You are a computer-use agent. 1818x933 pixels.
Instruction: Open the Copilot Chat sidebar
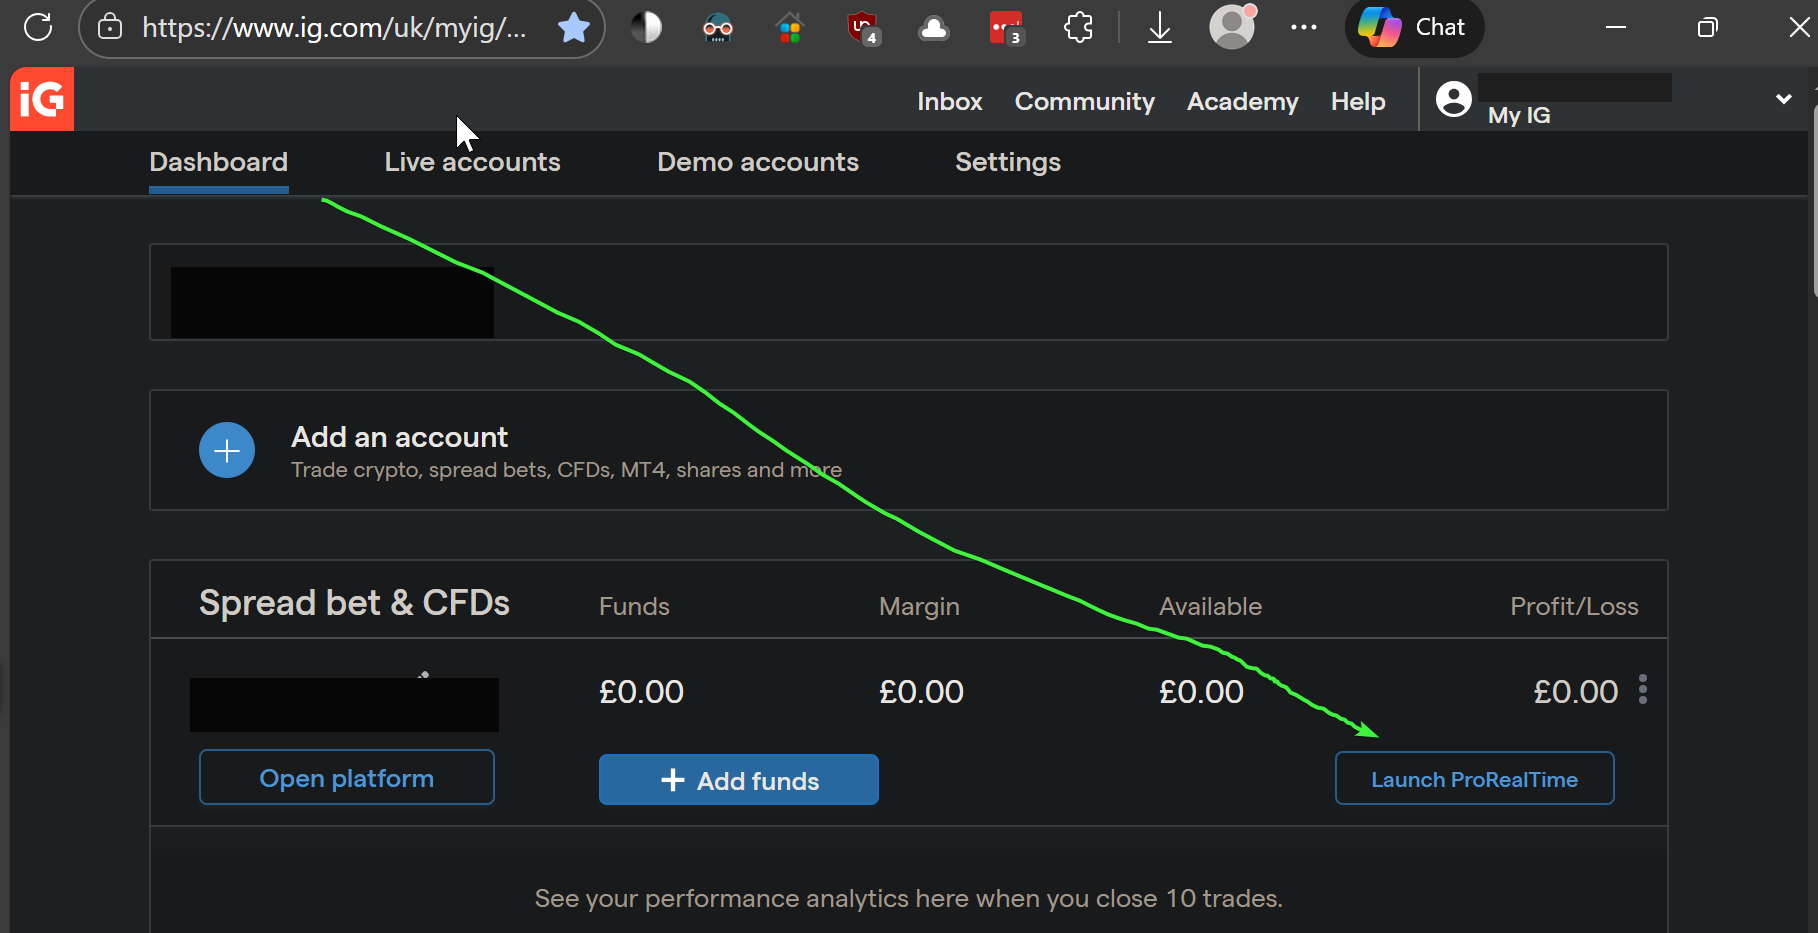[1414, 27]
